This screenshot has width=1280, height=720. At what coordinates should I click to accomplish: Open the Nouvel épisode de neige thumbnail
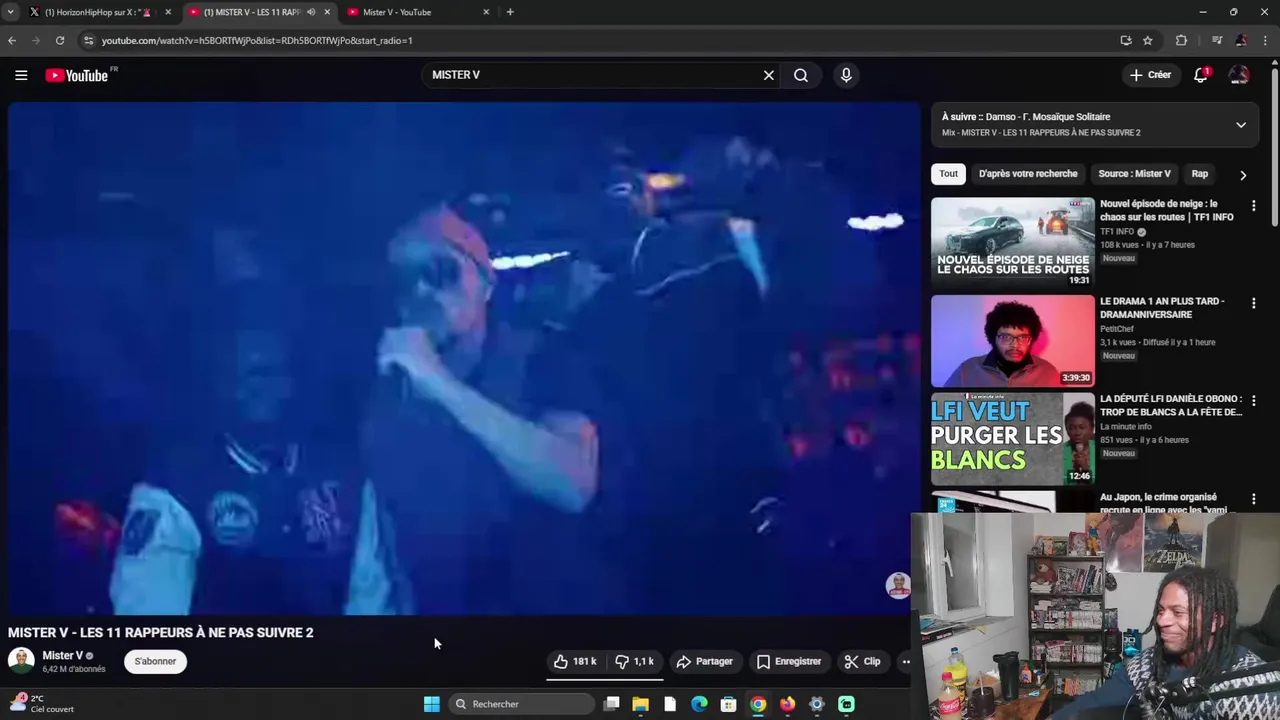click(1013, 243)
